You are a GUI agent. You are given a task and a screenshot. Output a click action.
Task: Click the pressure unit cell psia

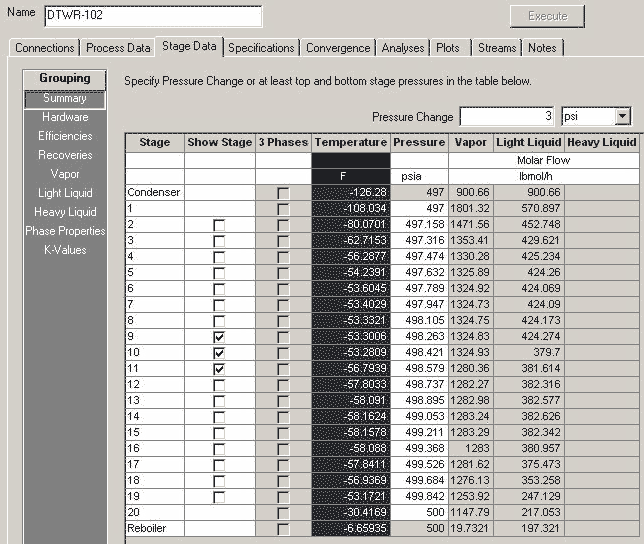[x=419, y=177]
